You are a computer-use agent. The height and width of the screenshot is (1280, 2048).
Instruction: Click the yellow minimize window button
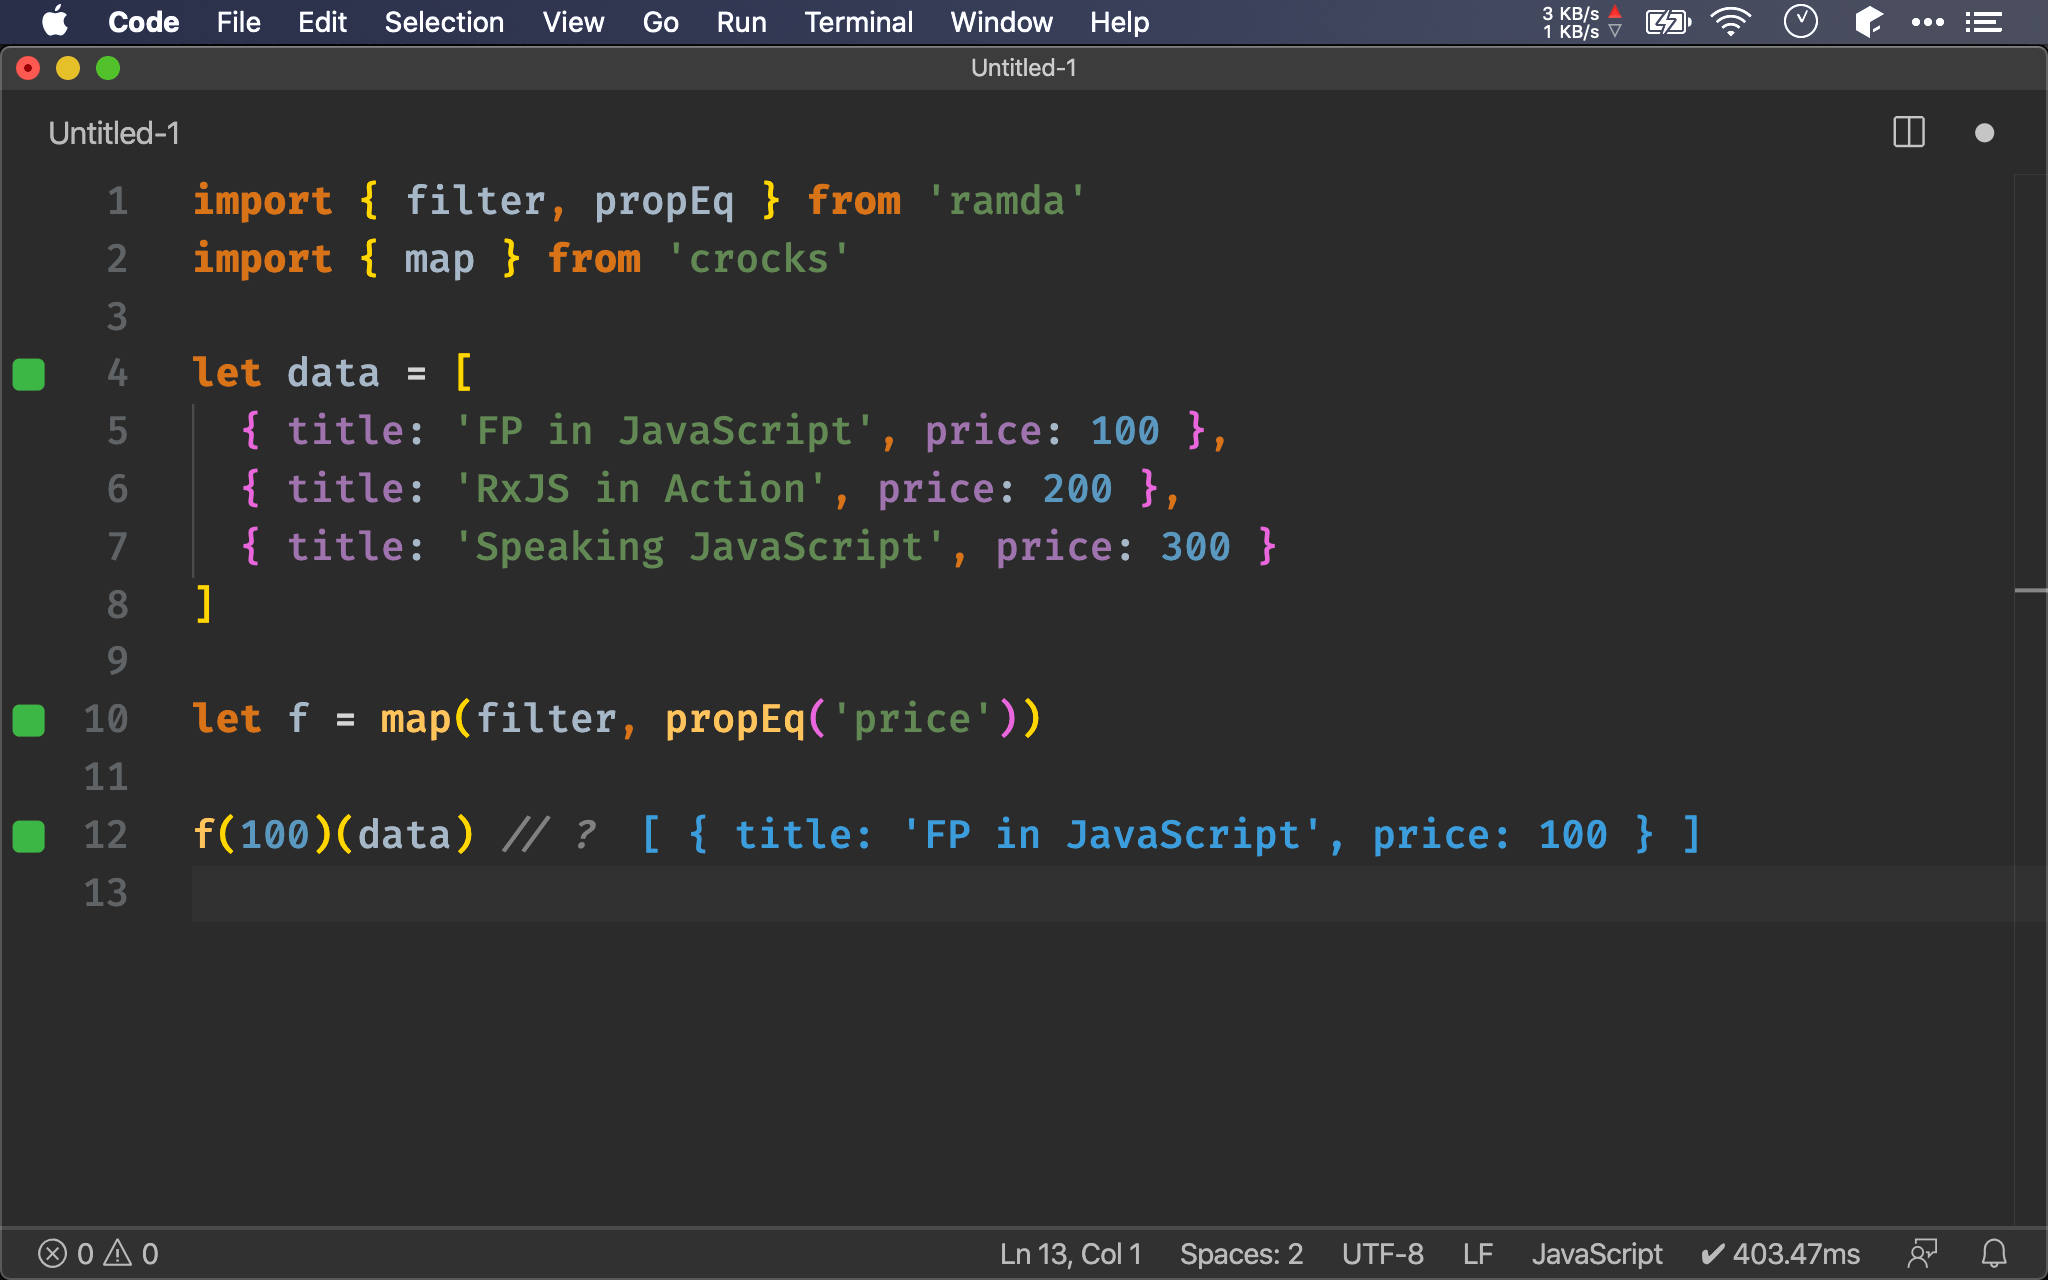(68, 68)
